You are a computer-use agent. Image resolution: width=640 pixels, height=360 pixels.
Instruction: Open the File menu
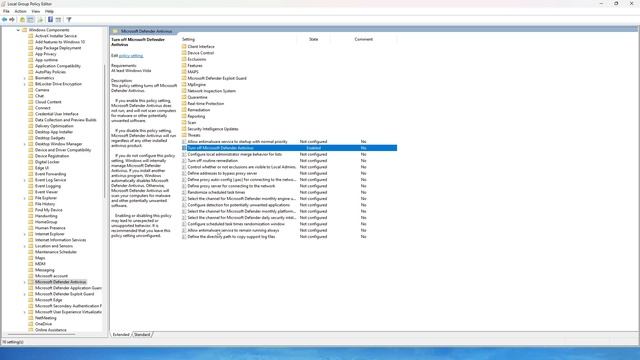coord(6,11)
